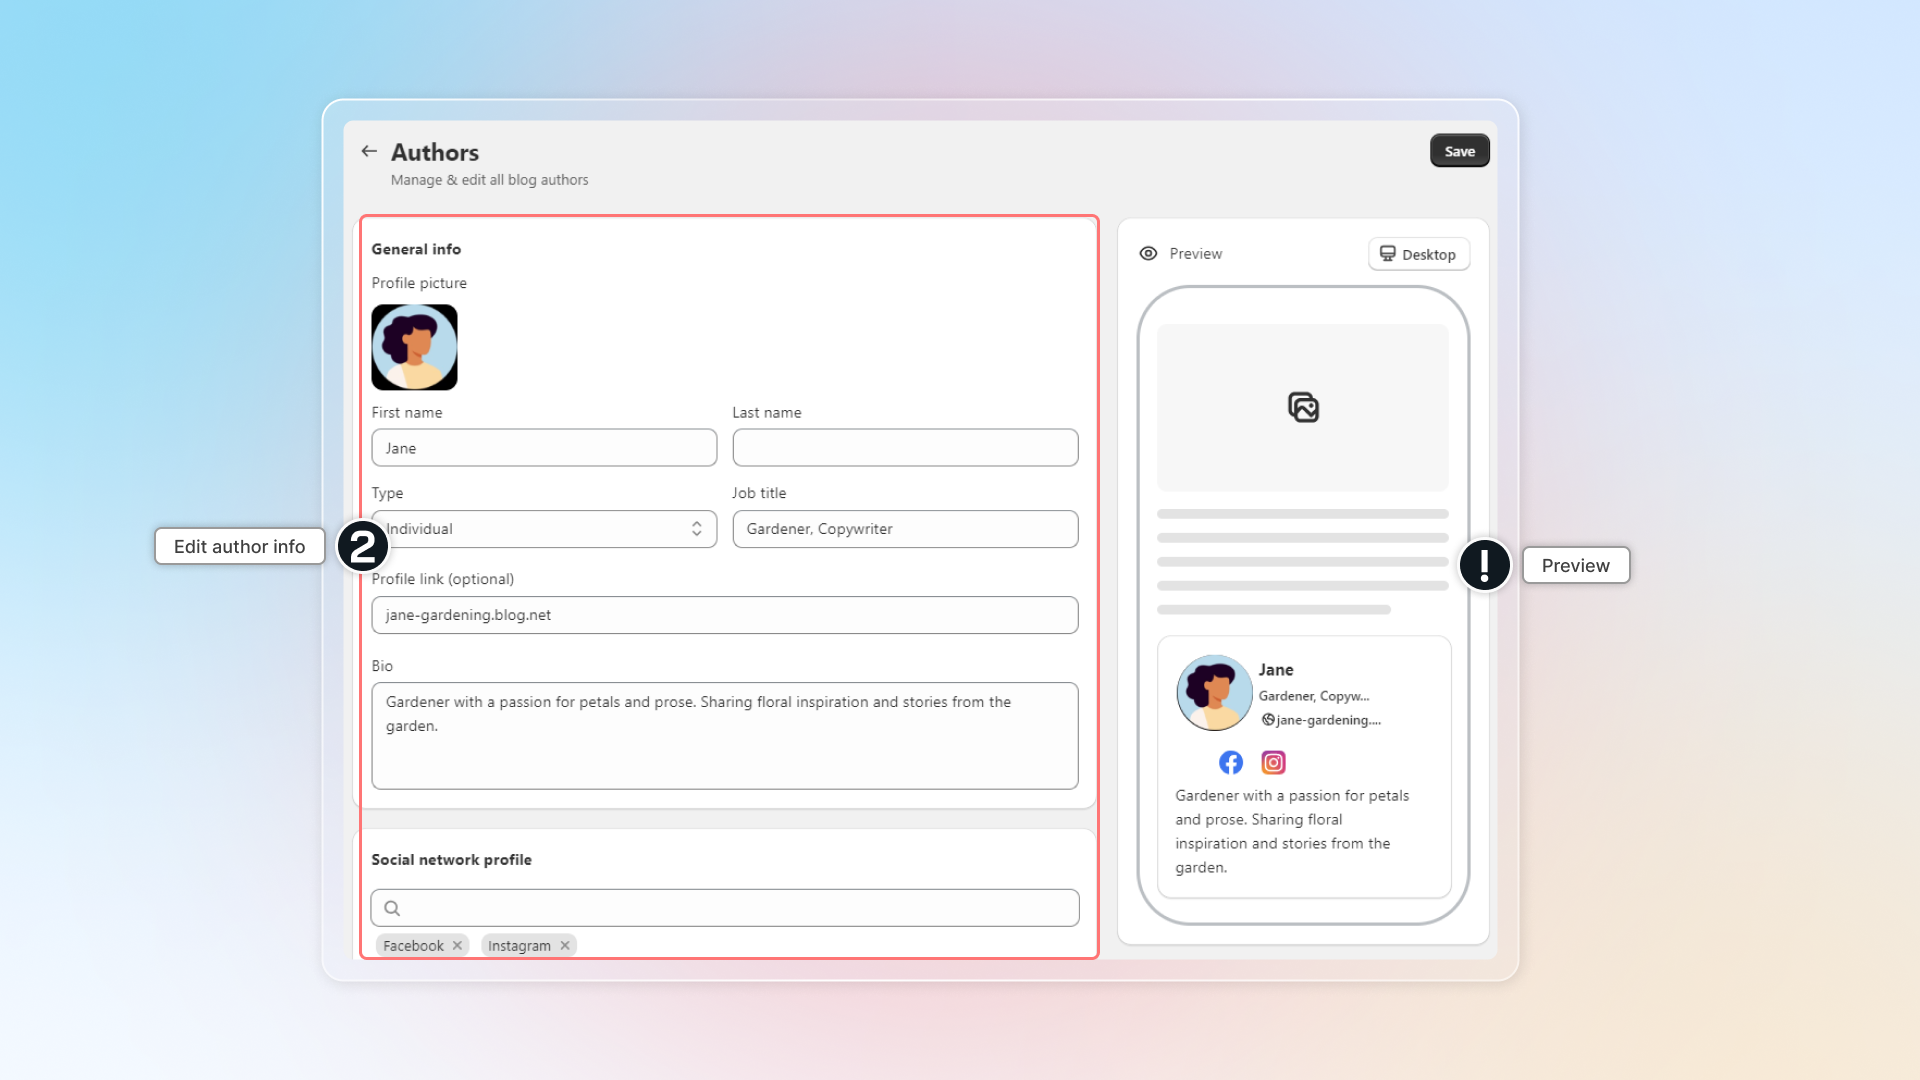Click the image placeholder icon in preview
The height and width of the screenshot is (1080, 1920).
(x=1303, y=407)
